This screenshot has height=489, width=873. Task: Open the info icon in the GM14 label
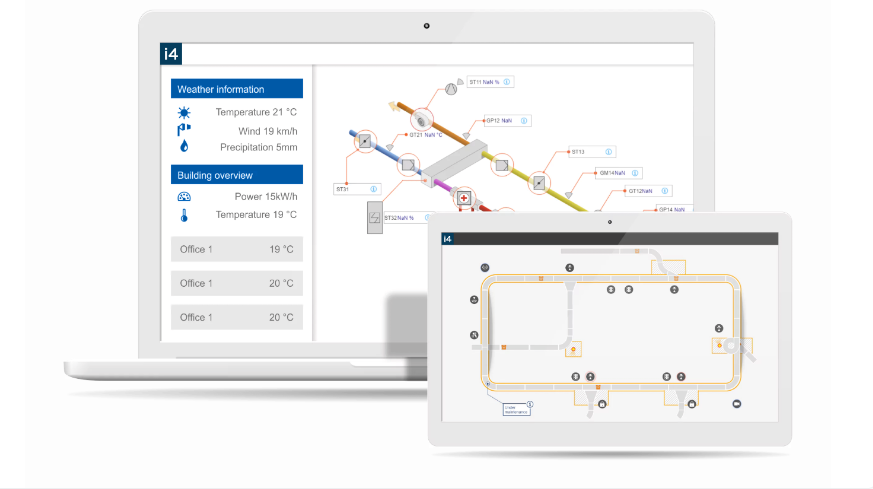click(635, 173)
